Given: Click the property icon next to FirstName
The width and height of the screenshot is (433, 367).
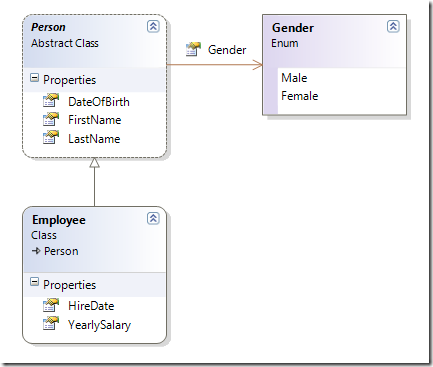Looking at the screenshot, I should 51,119.
